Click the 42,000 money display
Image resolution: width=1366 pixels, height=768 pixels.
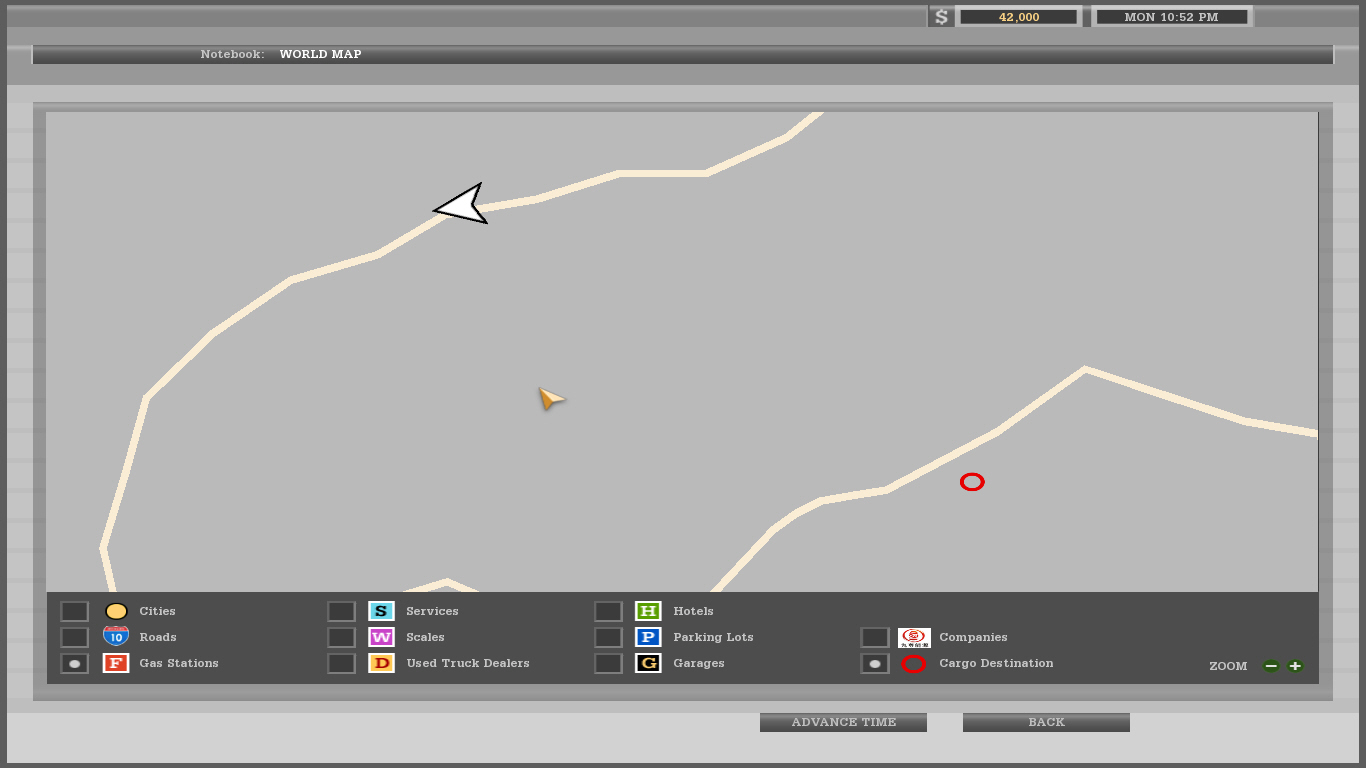pos(1018,17)
